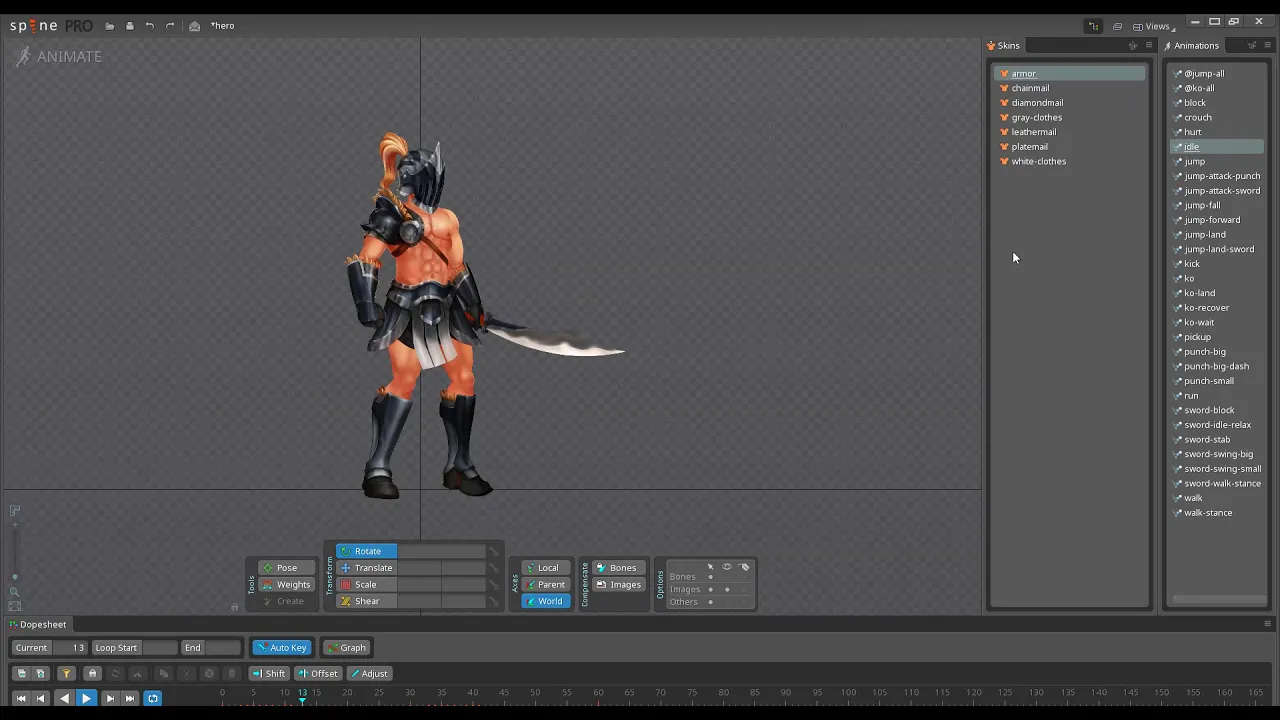Screen dimensions: 1280x720
Task: Click the dopesheet lock icon
Action: pyautogui.click(x=92, y=674)
